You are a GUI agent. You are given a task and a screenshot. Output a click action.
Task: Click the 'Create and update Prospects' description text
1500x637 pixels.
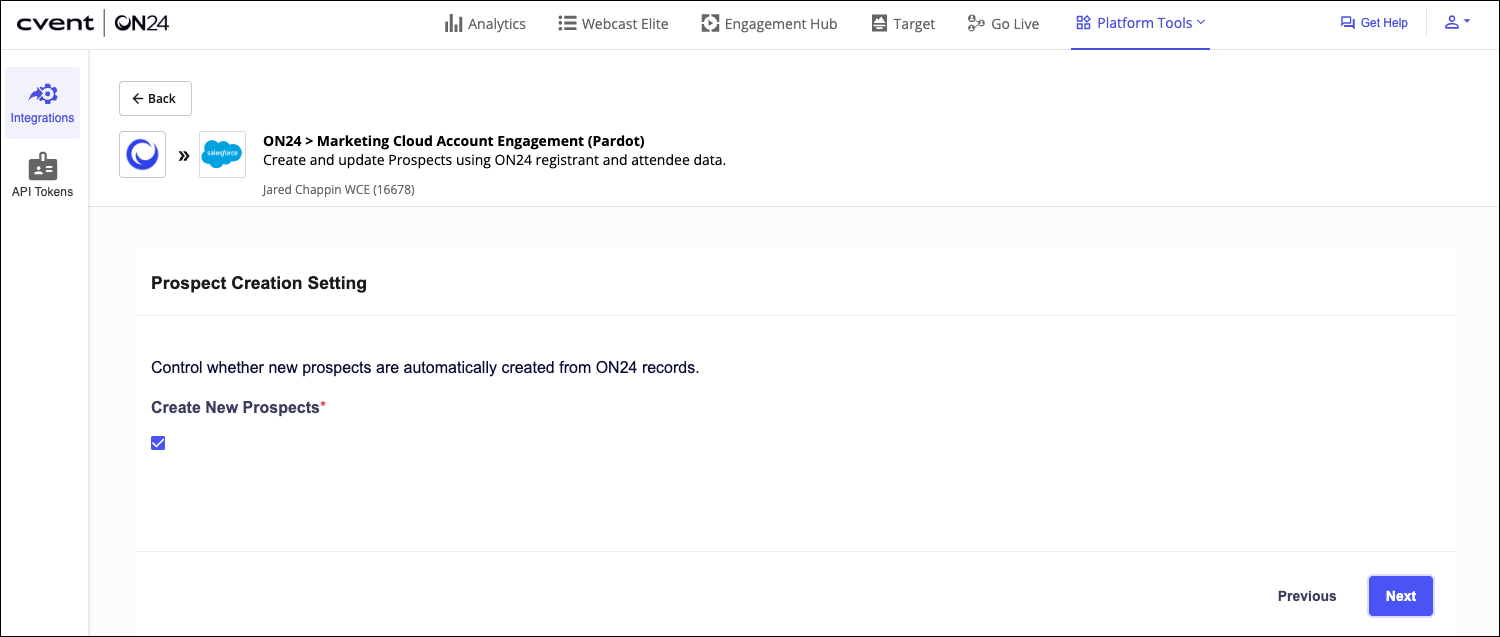point(494,160)
